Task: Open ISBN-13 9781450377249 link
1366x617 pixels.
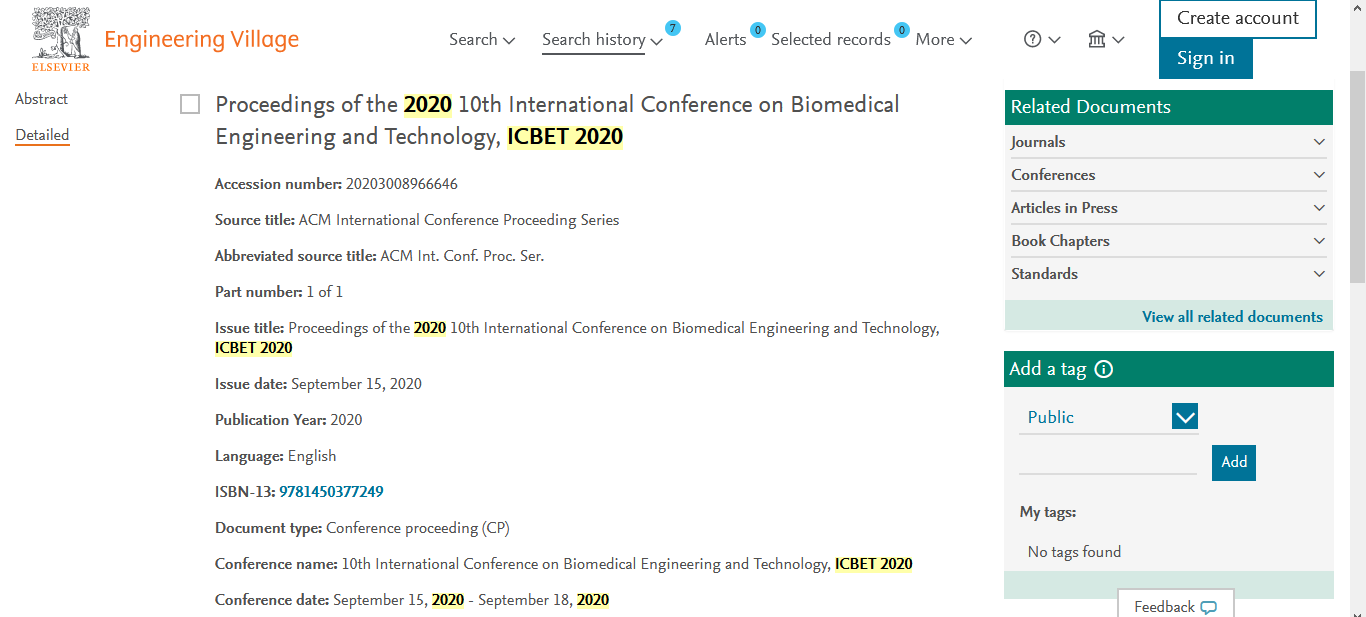Action: click(x=331, y=492)
